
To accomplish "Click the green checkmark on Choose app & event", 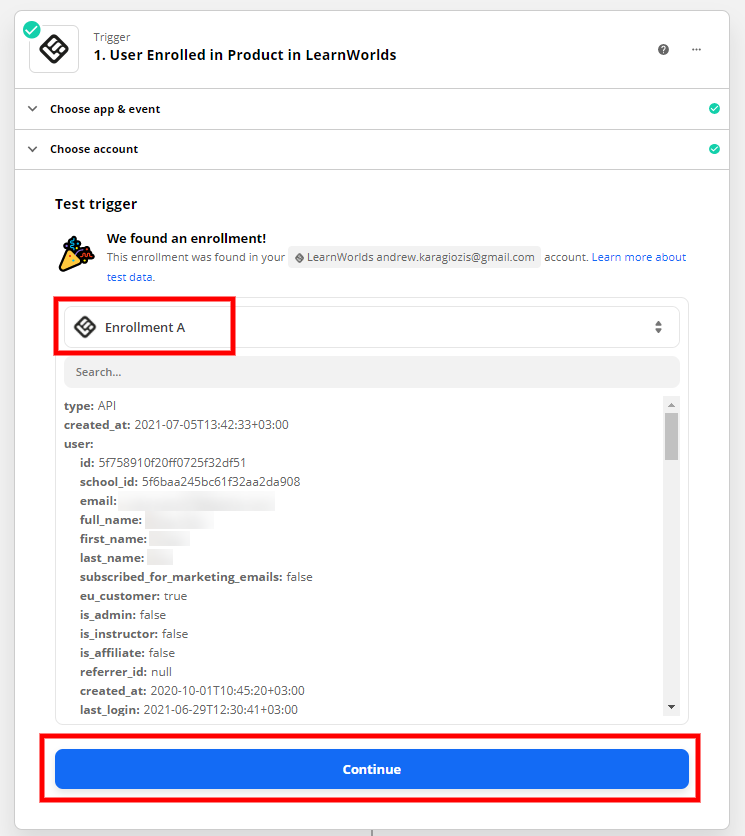I will point(714,109).
